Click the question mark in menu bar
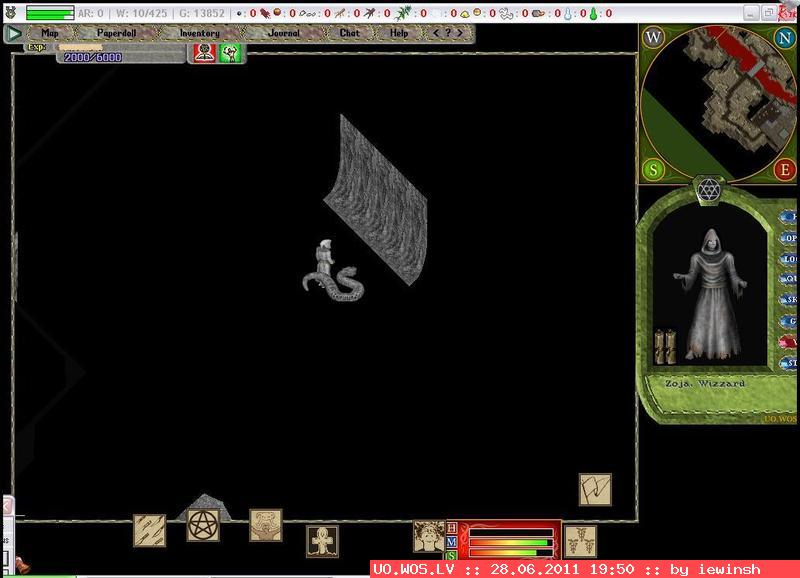The image size is (800, 578). [448, 33]
